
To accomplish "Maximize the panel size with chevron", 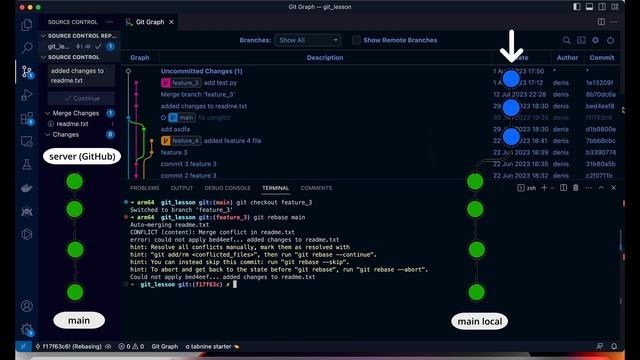I will [601, 188].
